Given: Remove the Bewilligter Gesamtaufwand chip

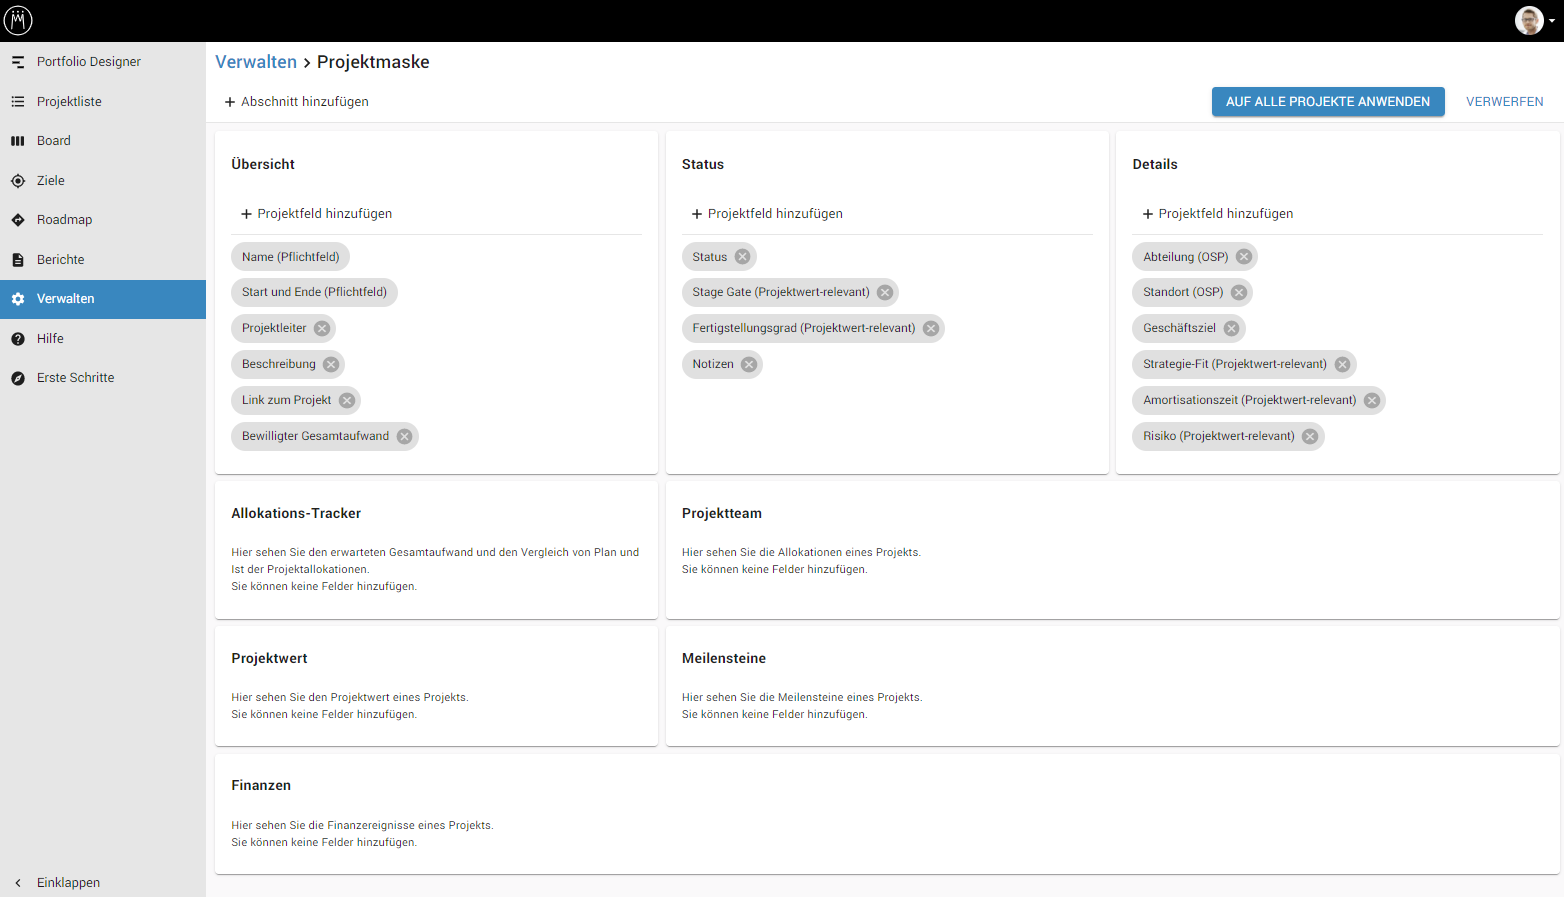Looking at the screenshot, I should 405,436.
